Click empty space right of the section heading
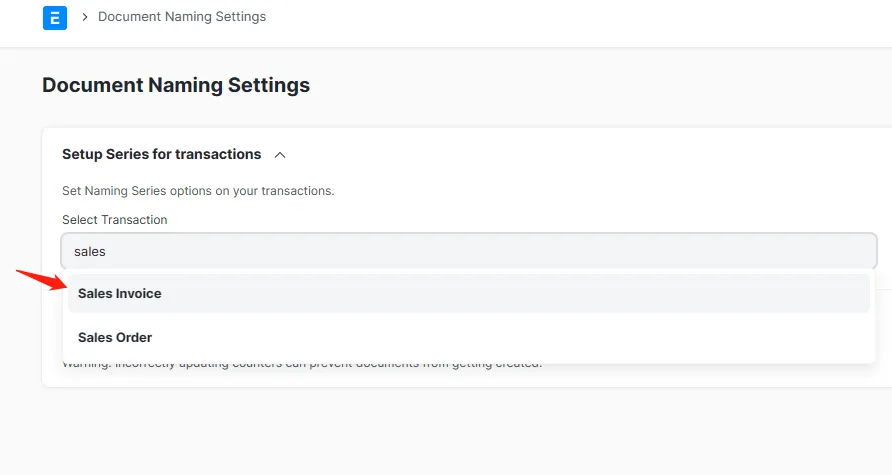The height and width of the screenshot is (475, 892). click(x=580, y=155)
